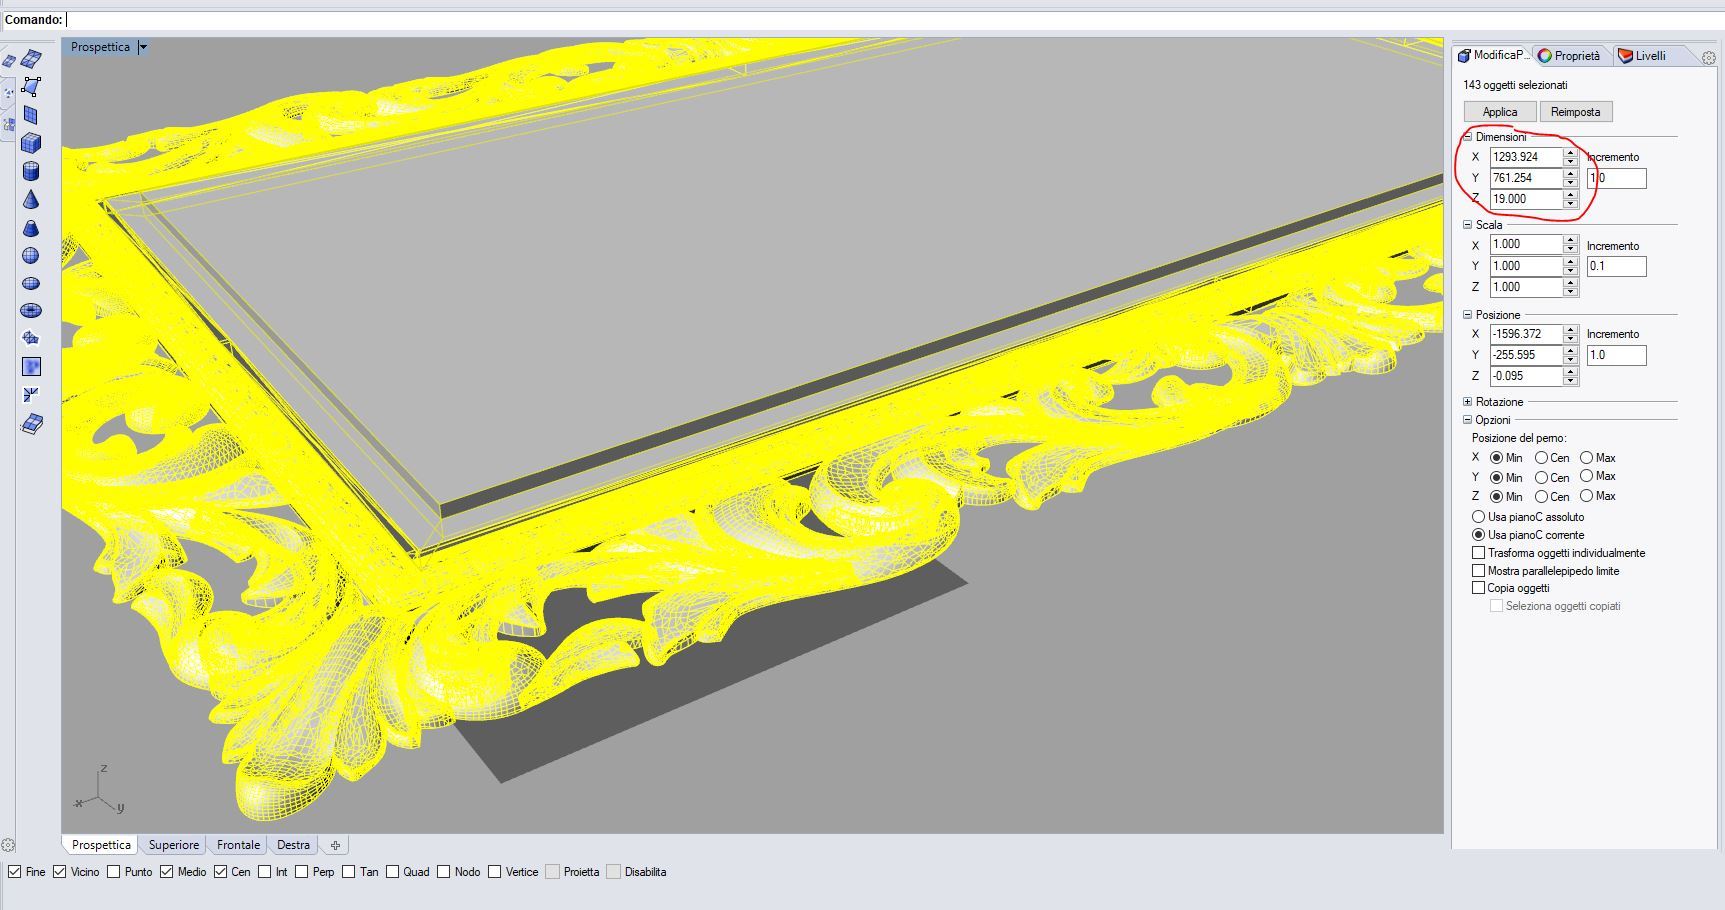1725x910 pixels.
Task: Add a new viewport tab
Action: click(x=336, y=845)
